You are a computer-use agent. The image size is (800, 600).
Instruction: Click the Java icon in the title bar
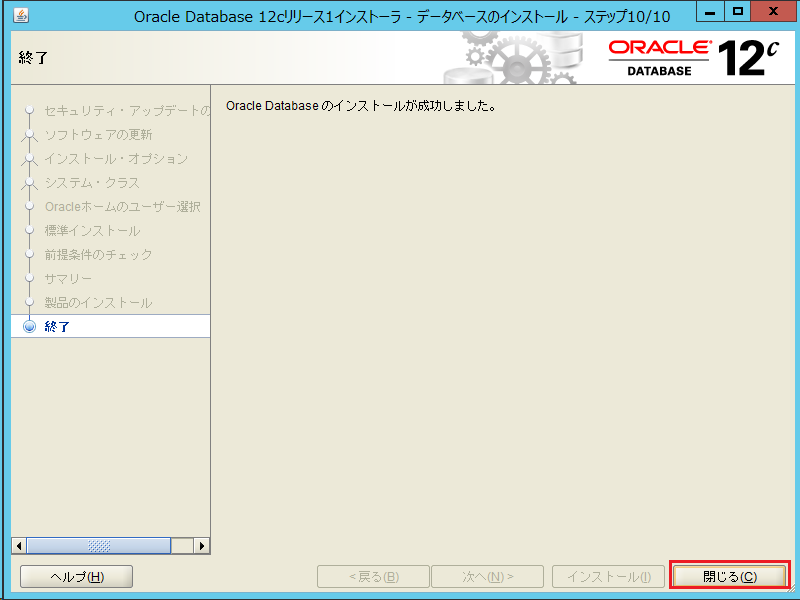[x=21, y=16]
